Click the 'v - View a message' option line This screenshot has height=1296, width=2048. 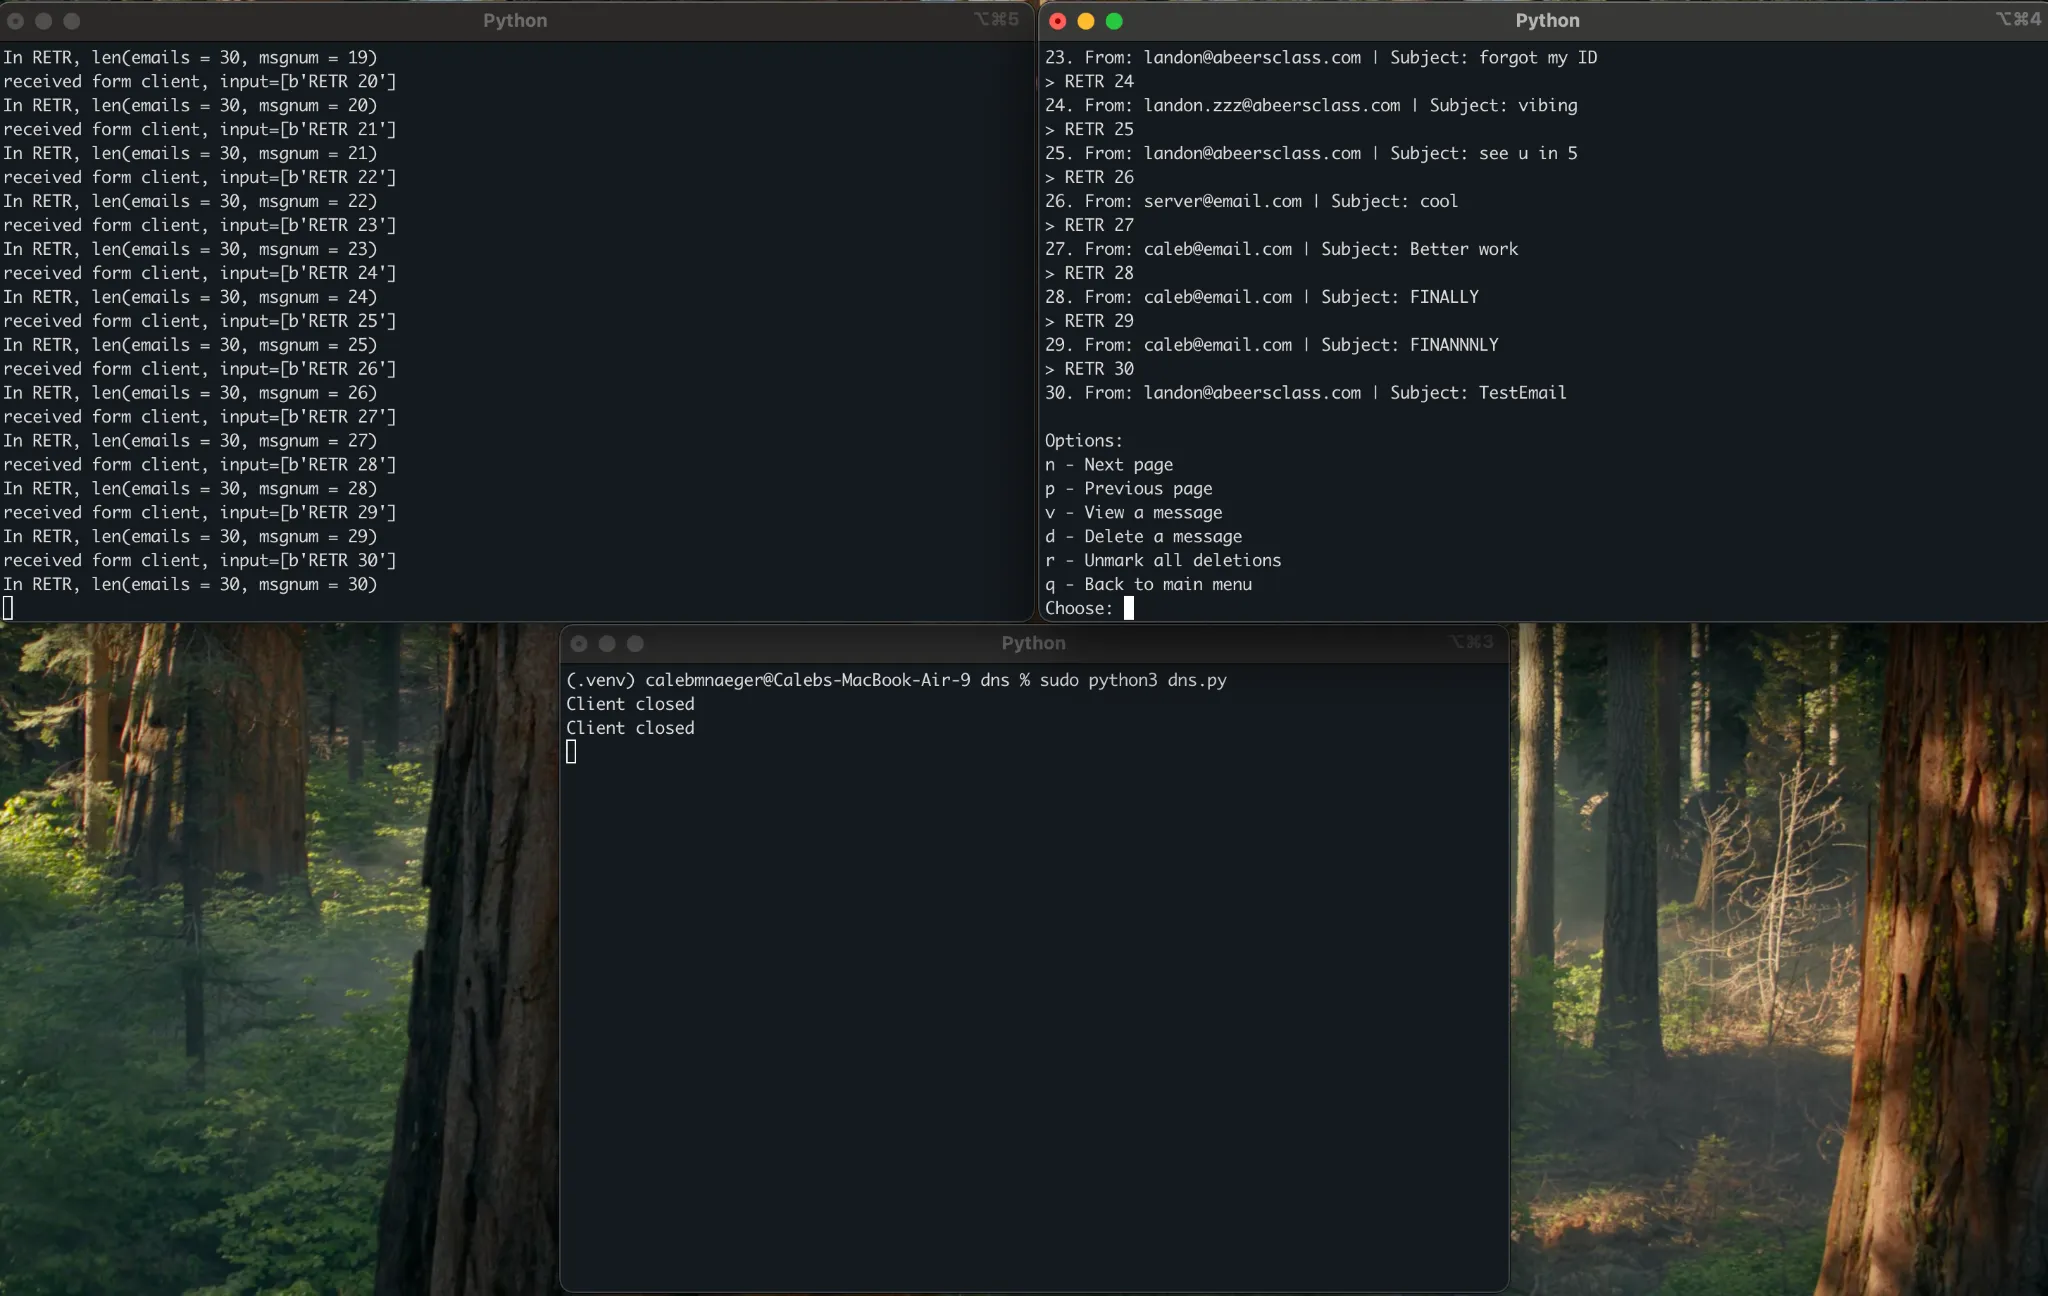(1133, 512)
